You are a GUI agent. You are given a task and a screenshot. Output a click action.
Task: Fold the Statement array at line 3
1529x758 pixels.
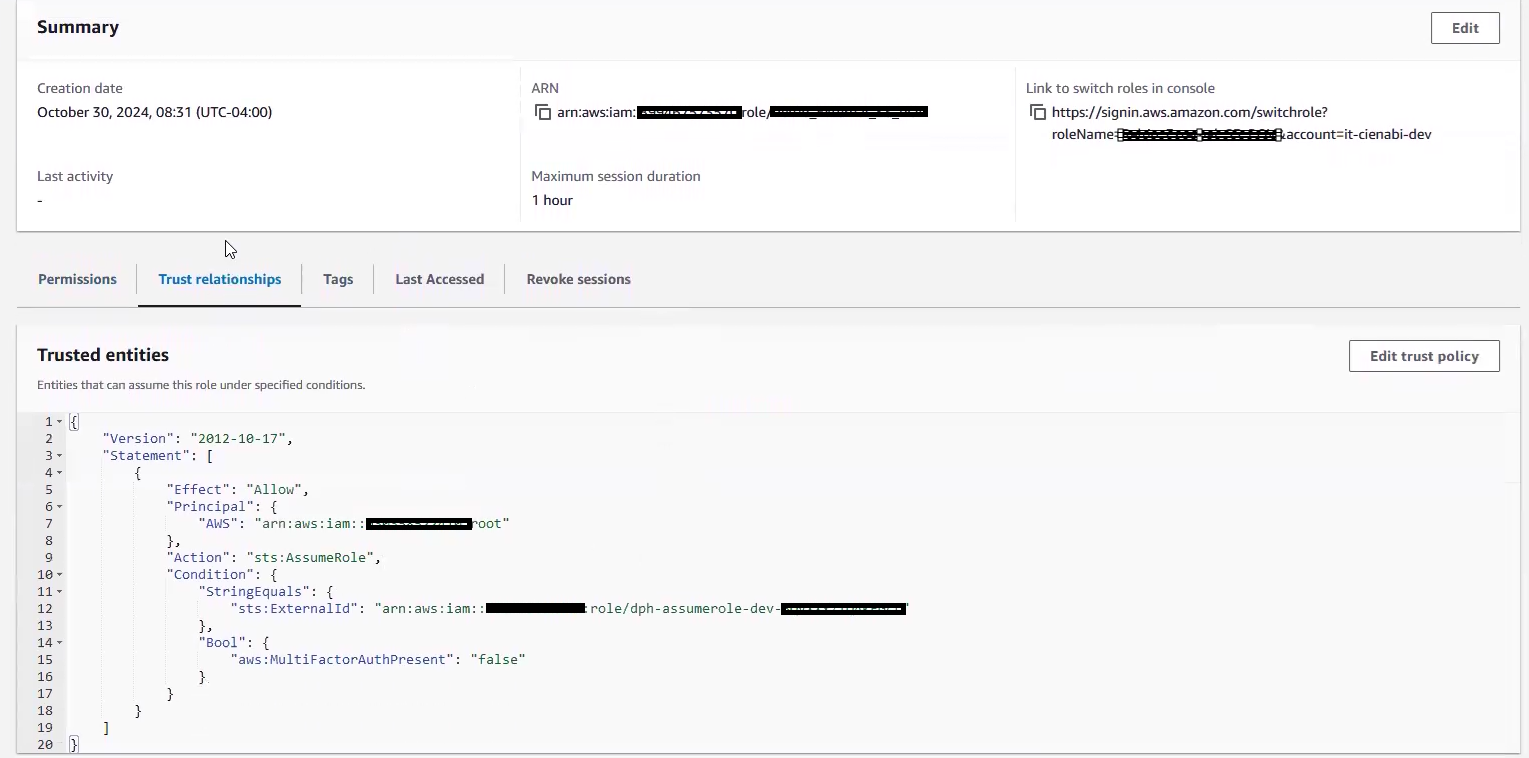click(x=60, y=456)
